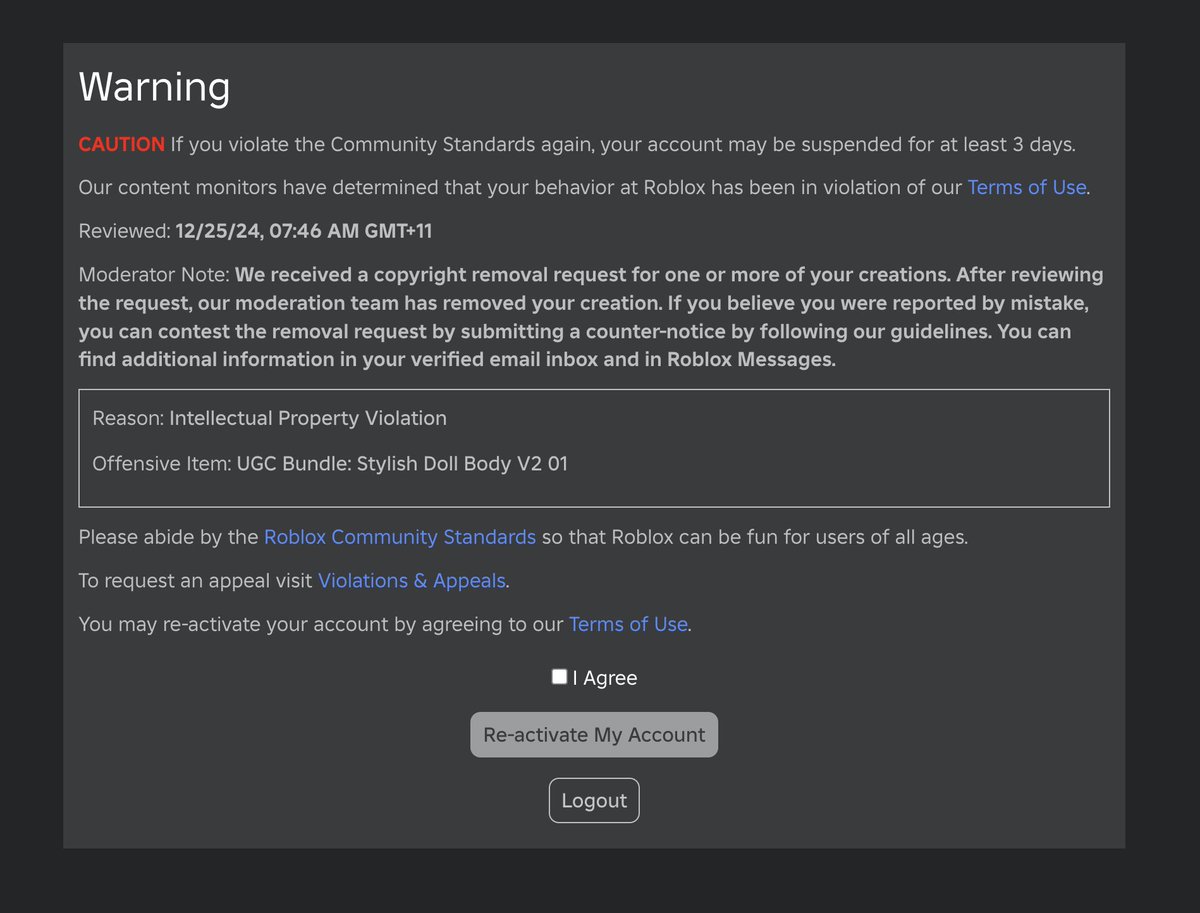Tick the I Agree checkbox
Screen dimensions: 1200x913
559,677
